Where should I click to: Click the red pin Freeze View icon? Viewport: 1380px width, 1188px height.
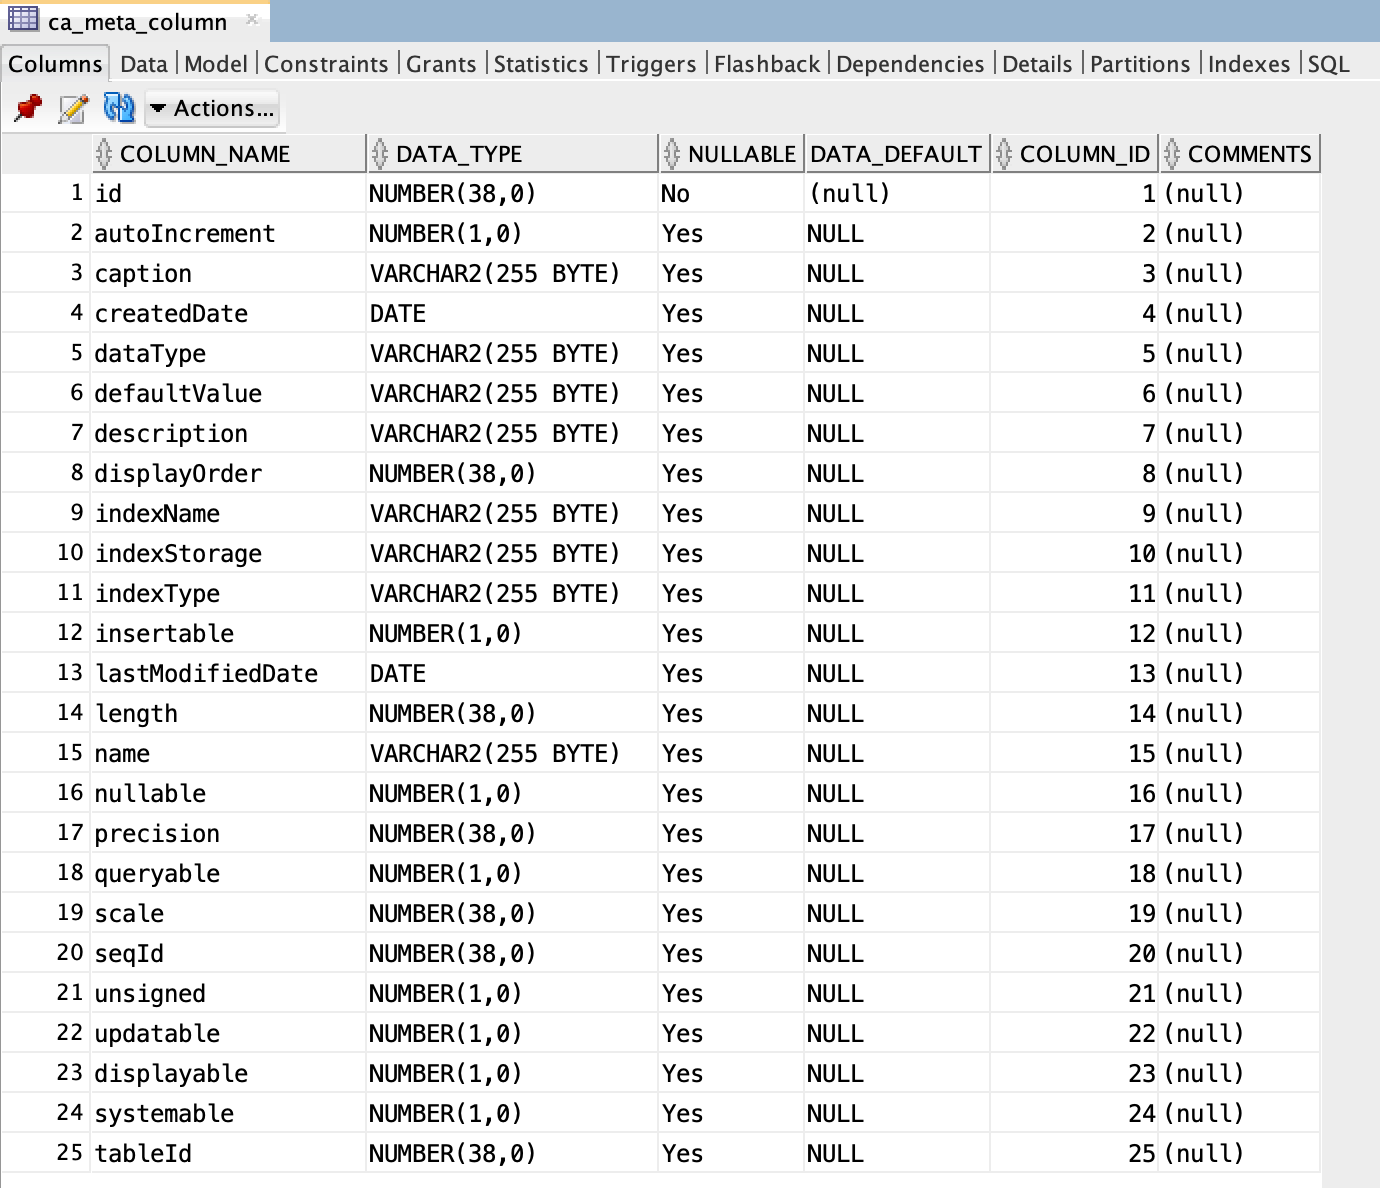pos(28,108)
